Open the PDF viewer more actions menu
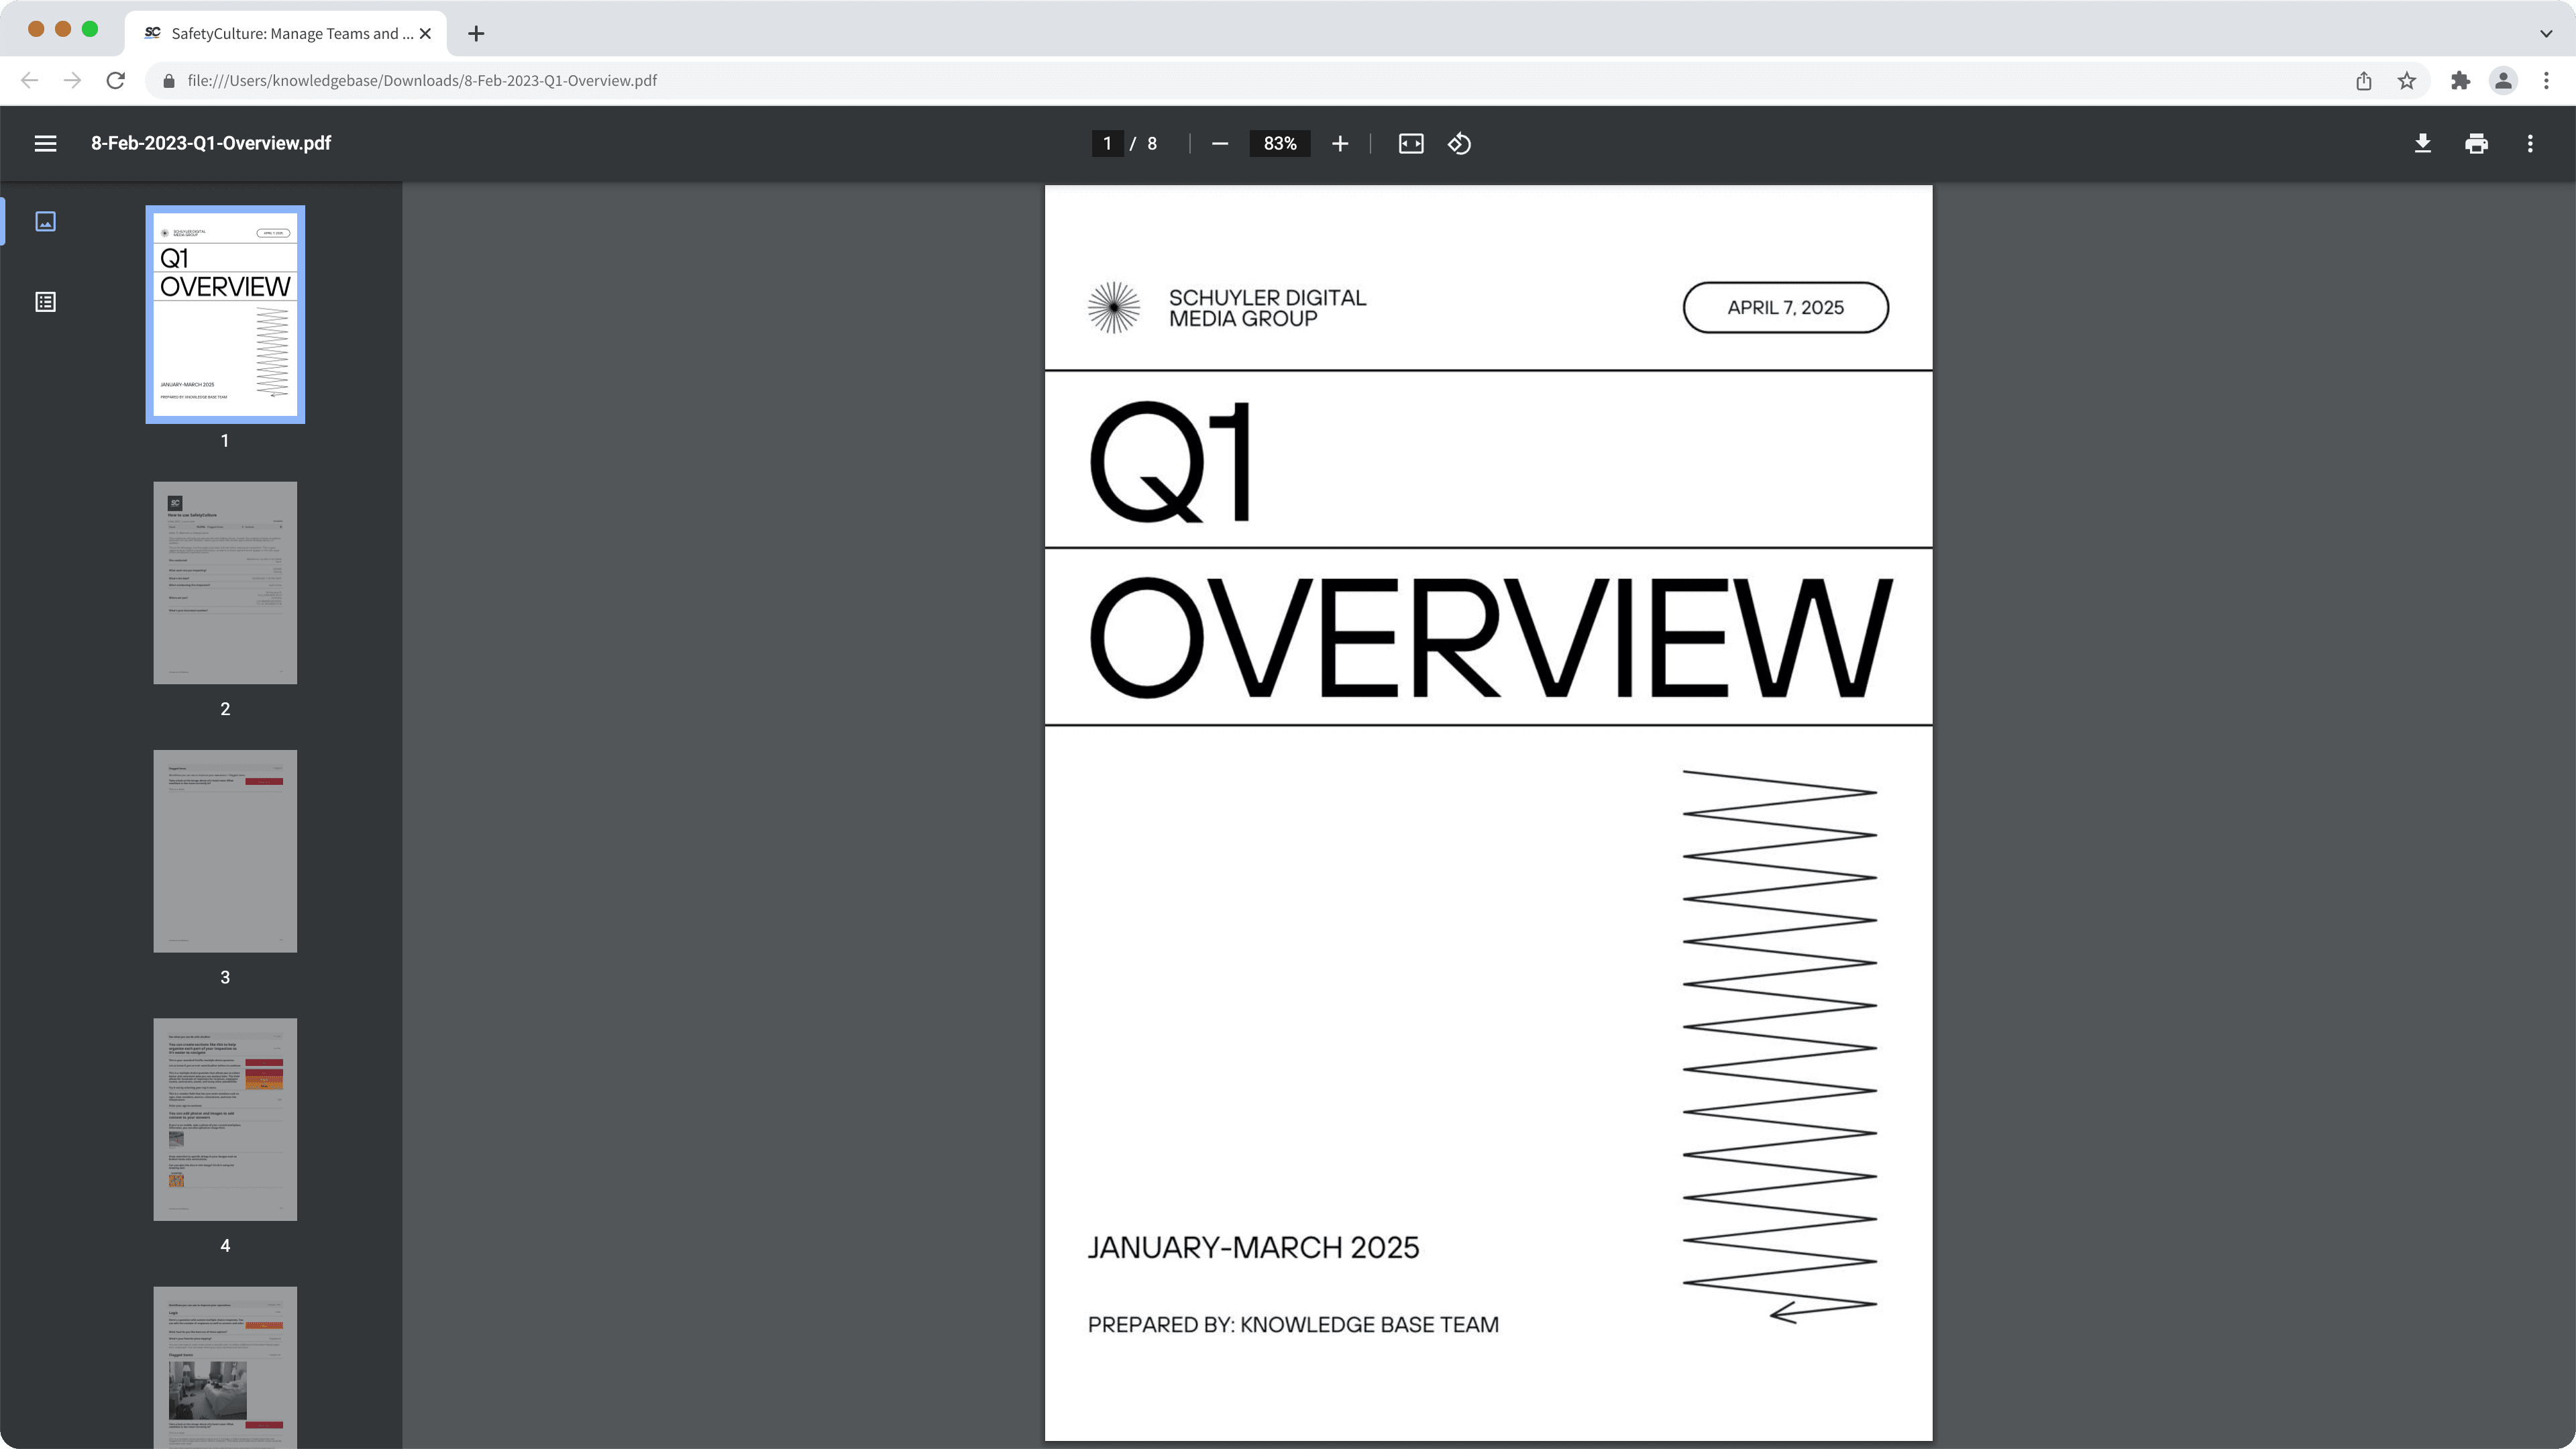Screen dimensions: 2576x1449 2530,144
